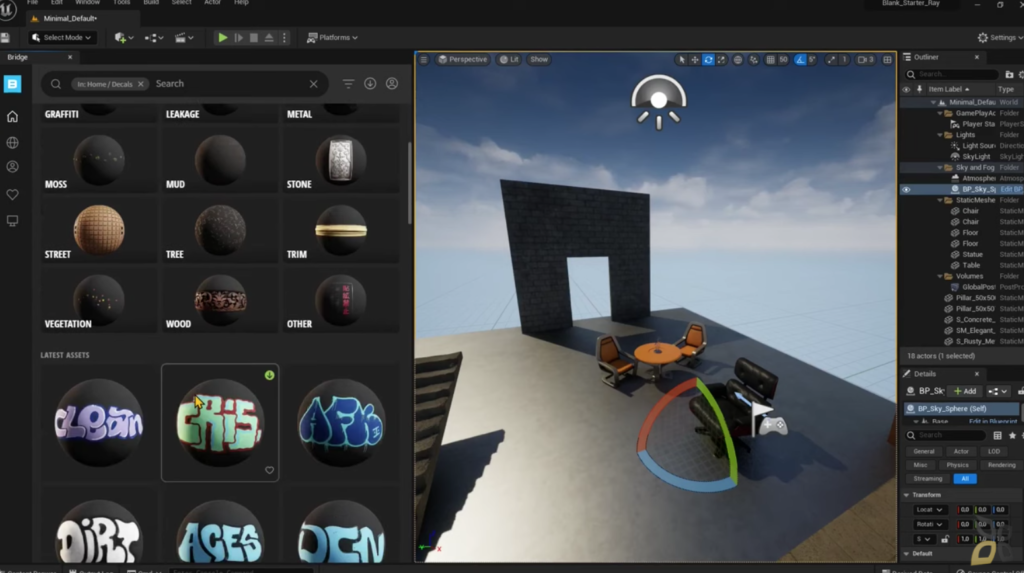Image resolution: width=1024 pixels, height=573 pixels.
Task: Click the Stop simulation button
Action: coord(254,38)
